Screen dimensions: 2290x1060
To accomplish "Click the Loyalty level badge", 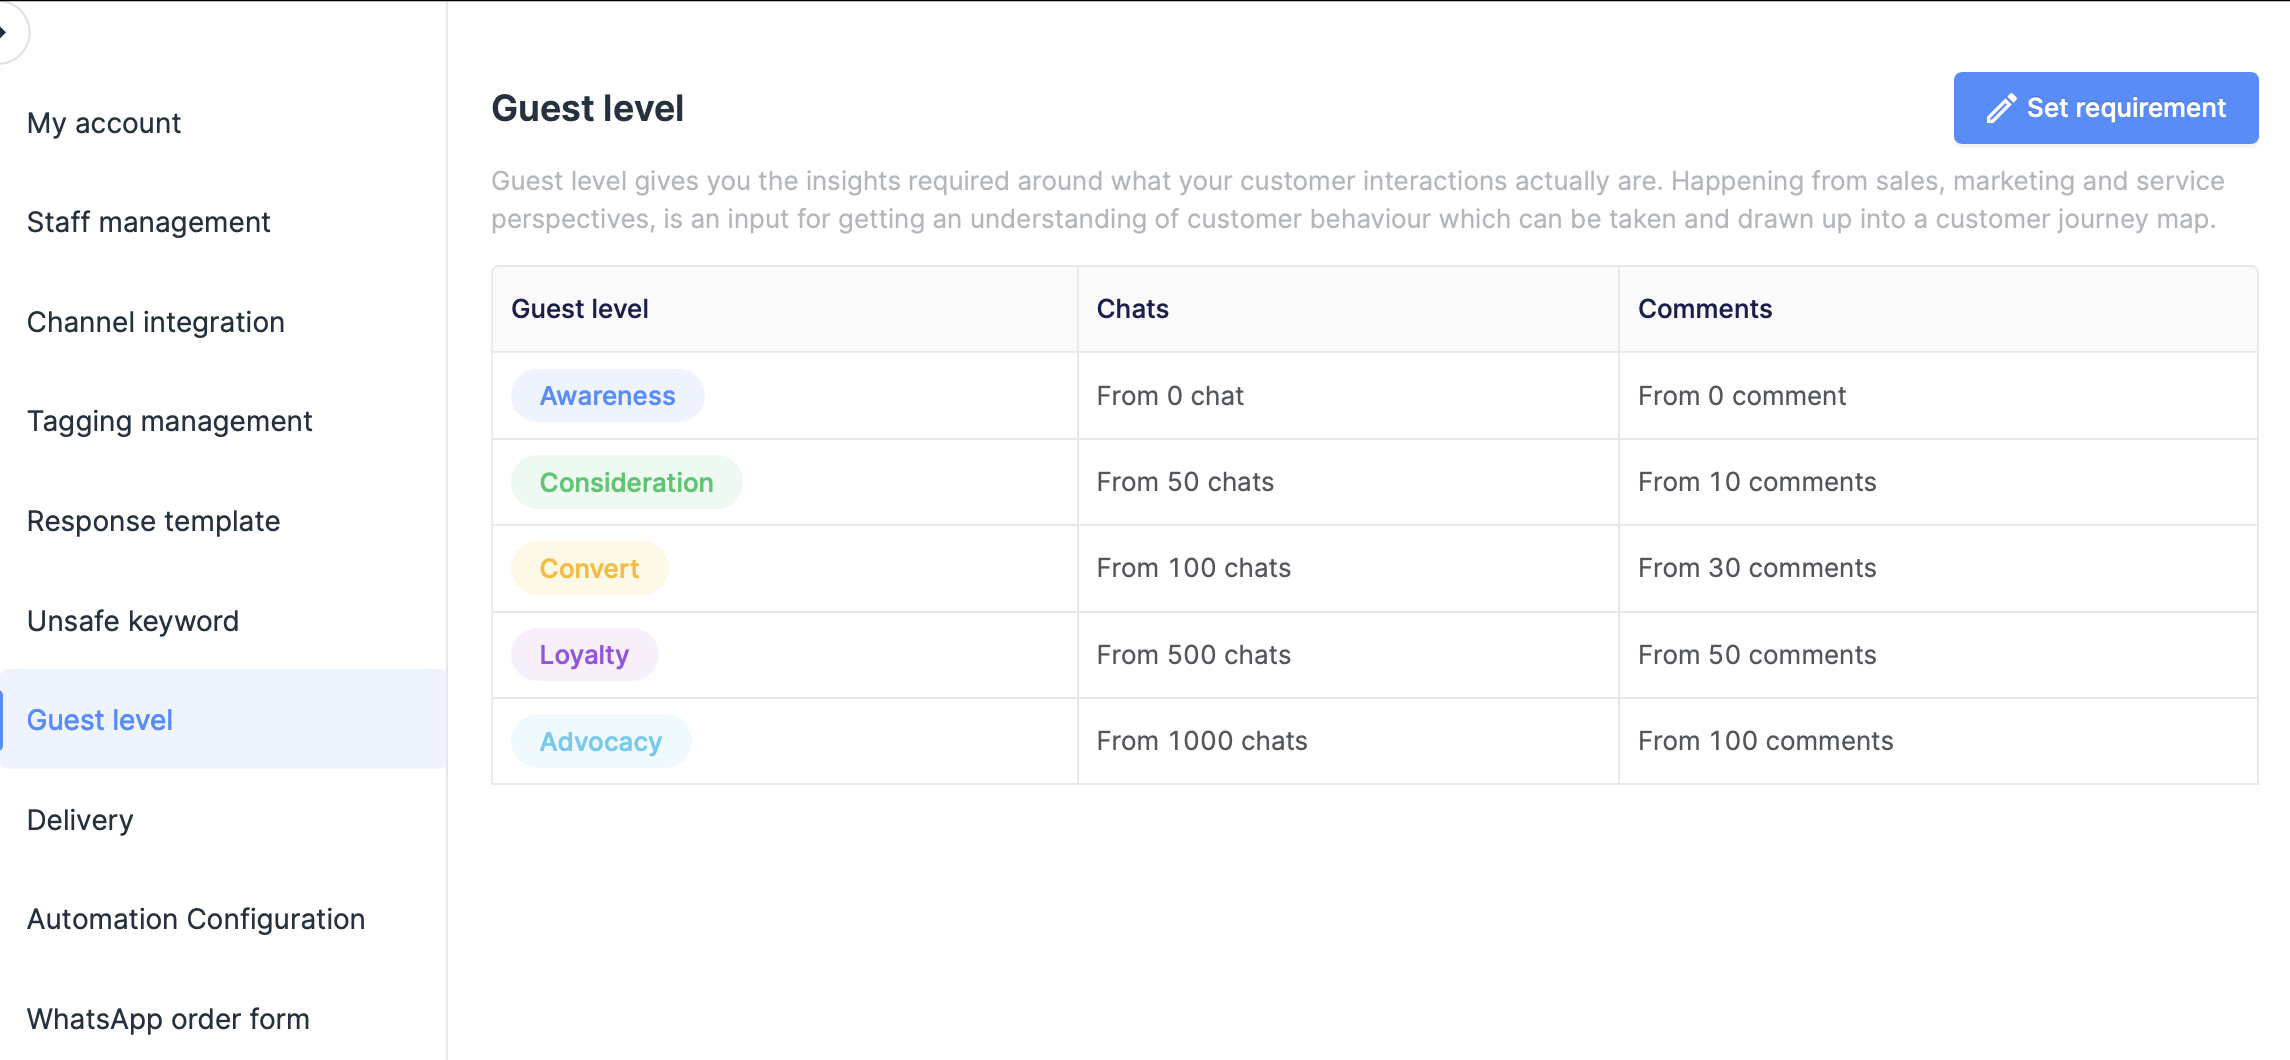I will pos(585,655).
